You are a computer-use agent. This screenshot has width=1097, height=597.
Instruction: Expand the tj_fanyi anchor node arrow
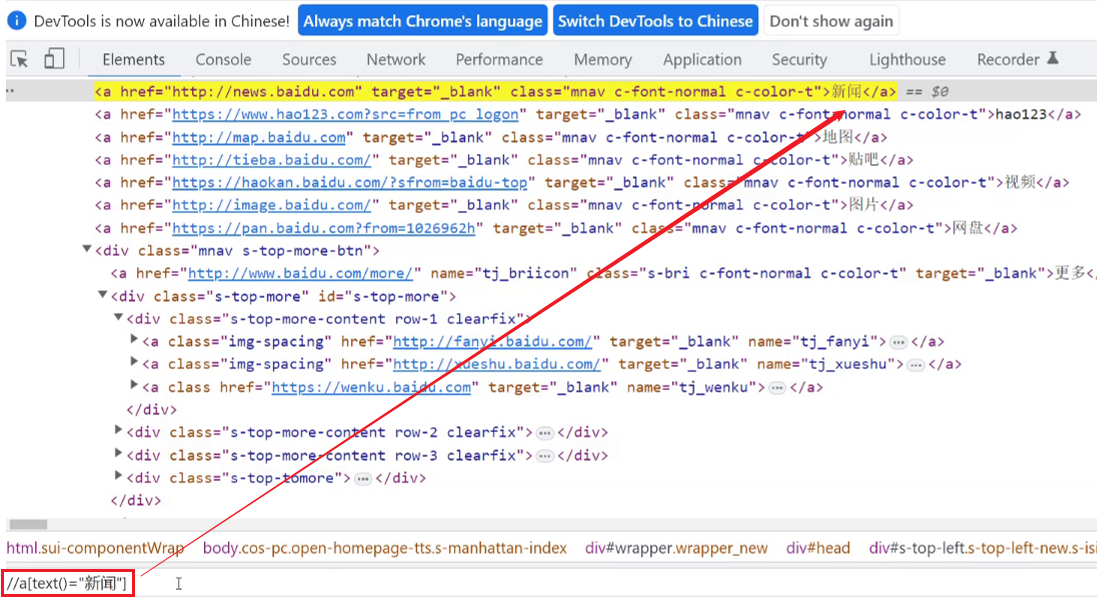tap(134, 339)
